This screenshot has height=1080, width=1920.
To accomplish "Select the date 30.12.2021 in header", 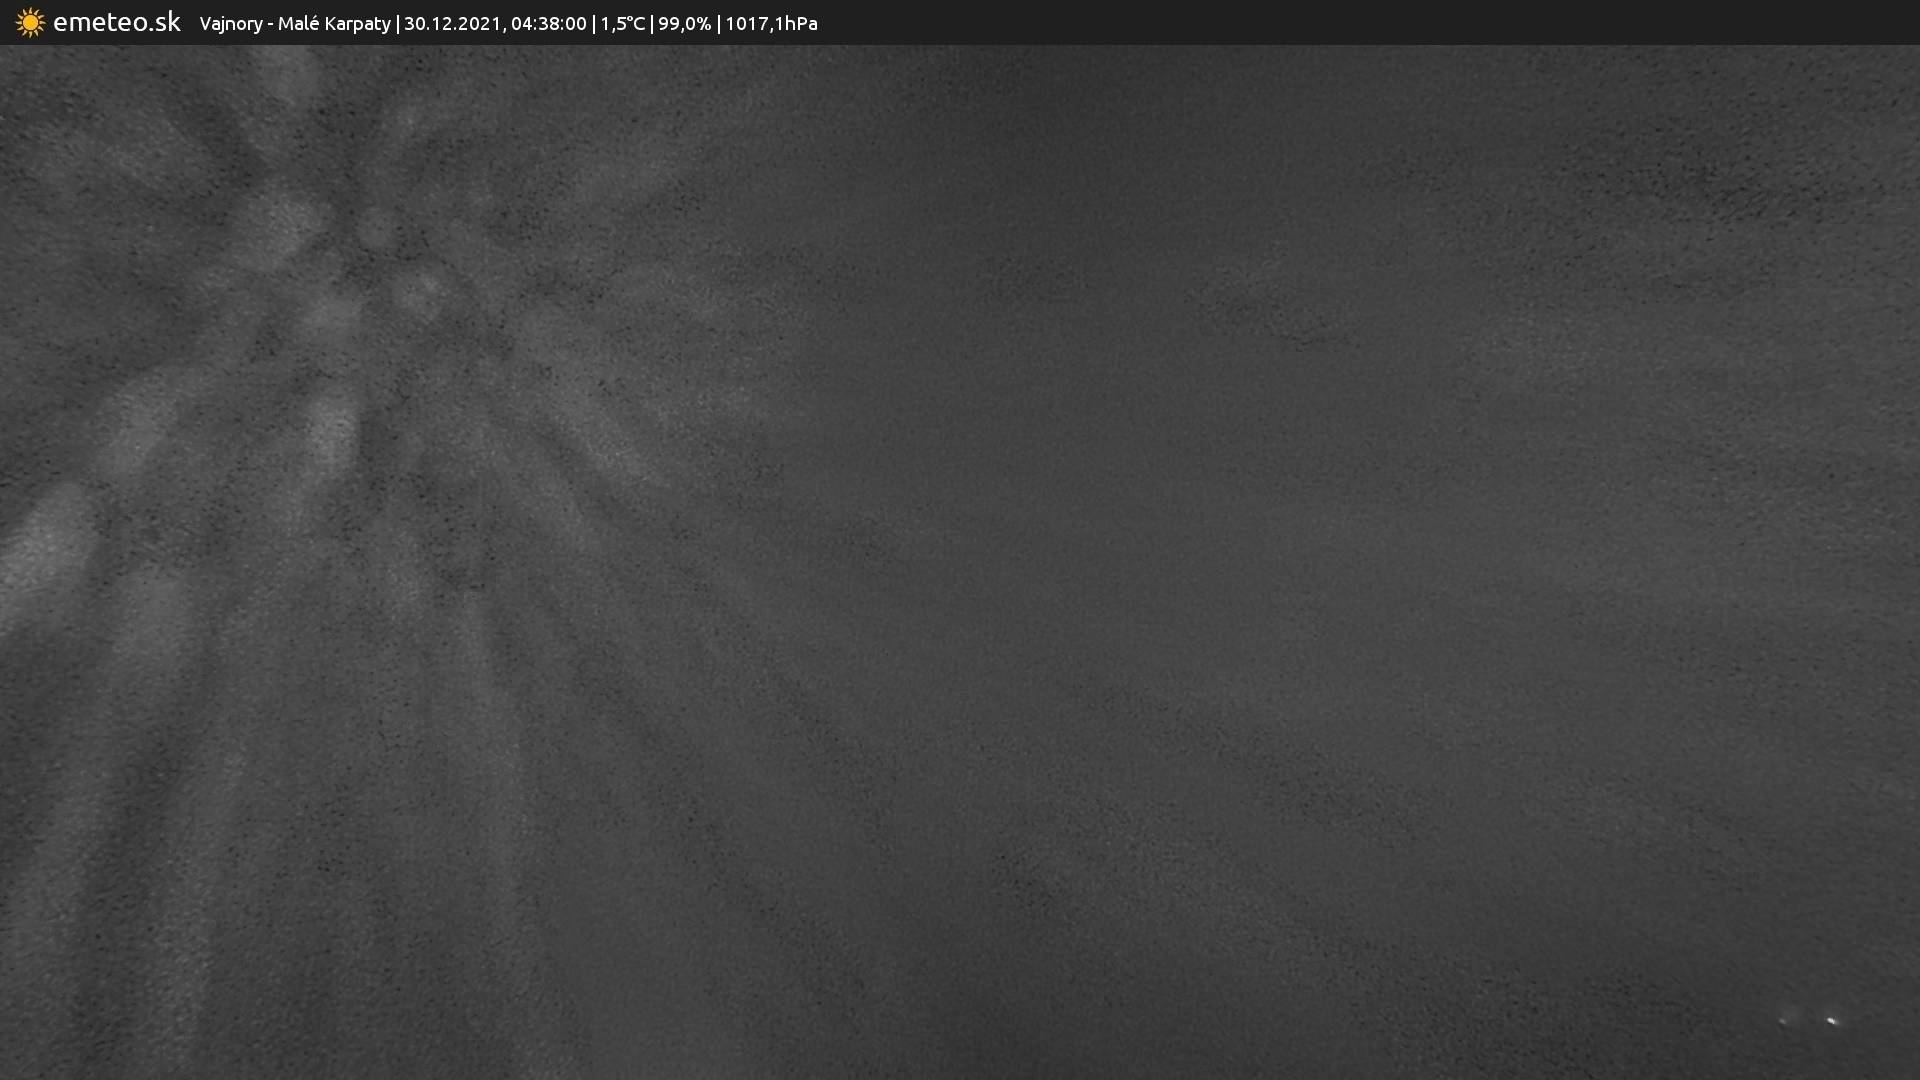I will click(x=452, y=23).
